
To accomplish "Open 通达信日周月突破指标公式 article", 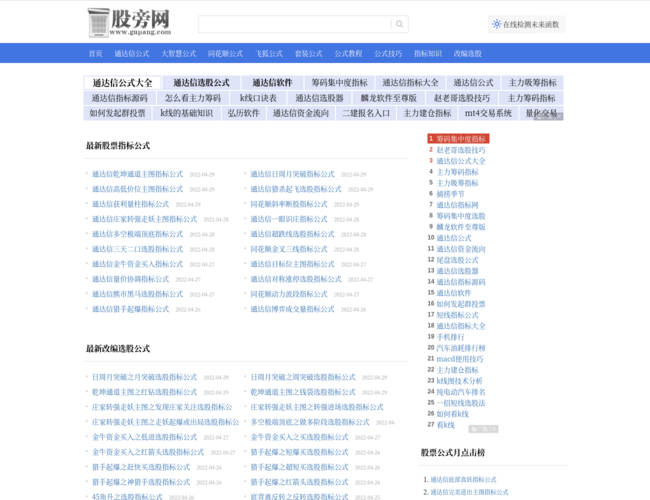I will (292, 174).
